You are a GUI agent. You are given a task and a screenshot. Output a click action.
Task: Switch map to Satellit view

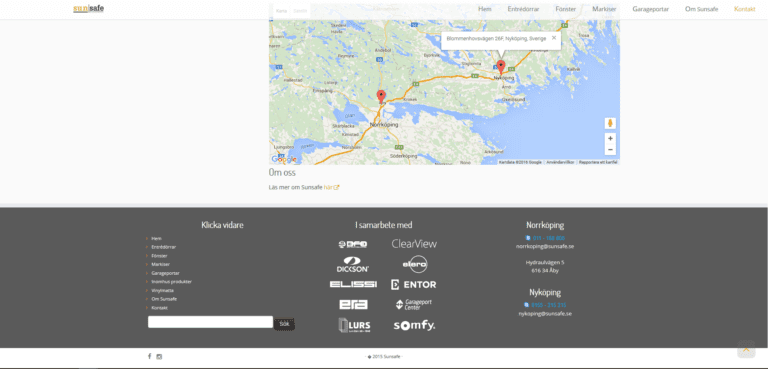click(x=300, y=10)
